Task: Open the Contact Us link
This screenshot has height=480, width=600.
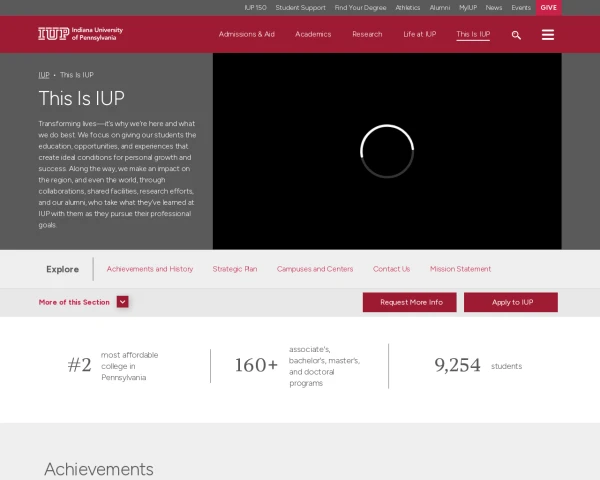Action: [391, 269]
